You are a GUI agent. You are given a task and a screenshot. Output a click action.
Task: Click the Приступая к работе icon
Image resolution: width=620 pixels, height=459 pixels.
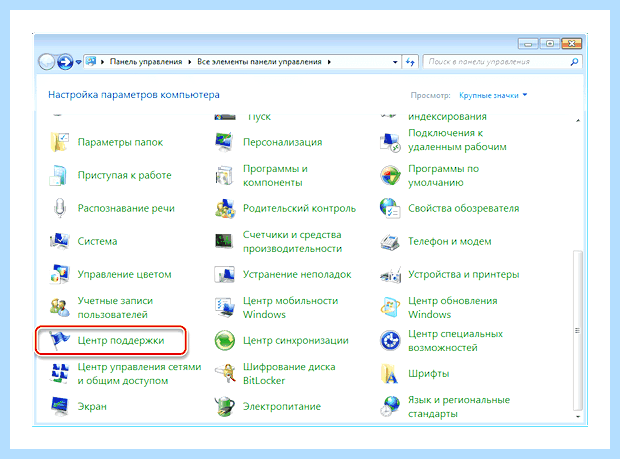click(x=59, y=175)
